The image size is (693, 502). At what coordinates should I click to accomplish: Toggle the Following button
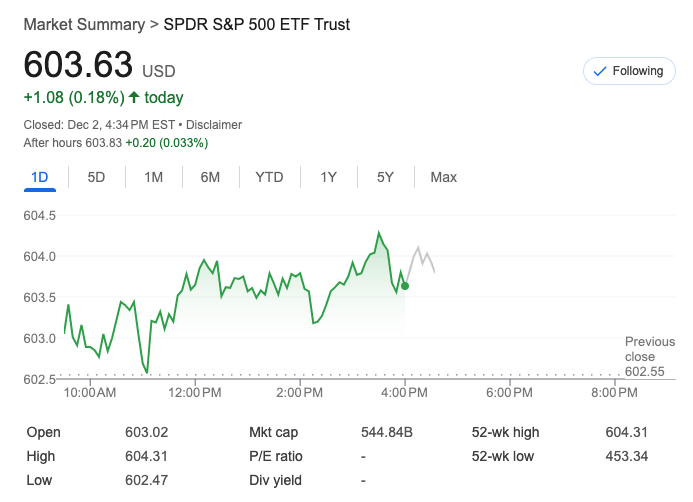[628, 71]
